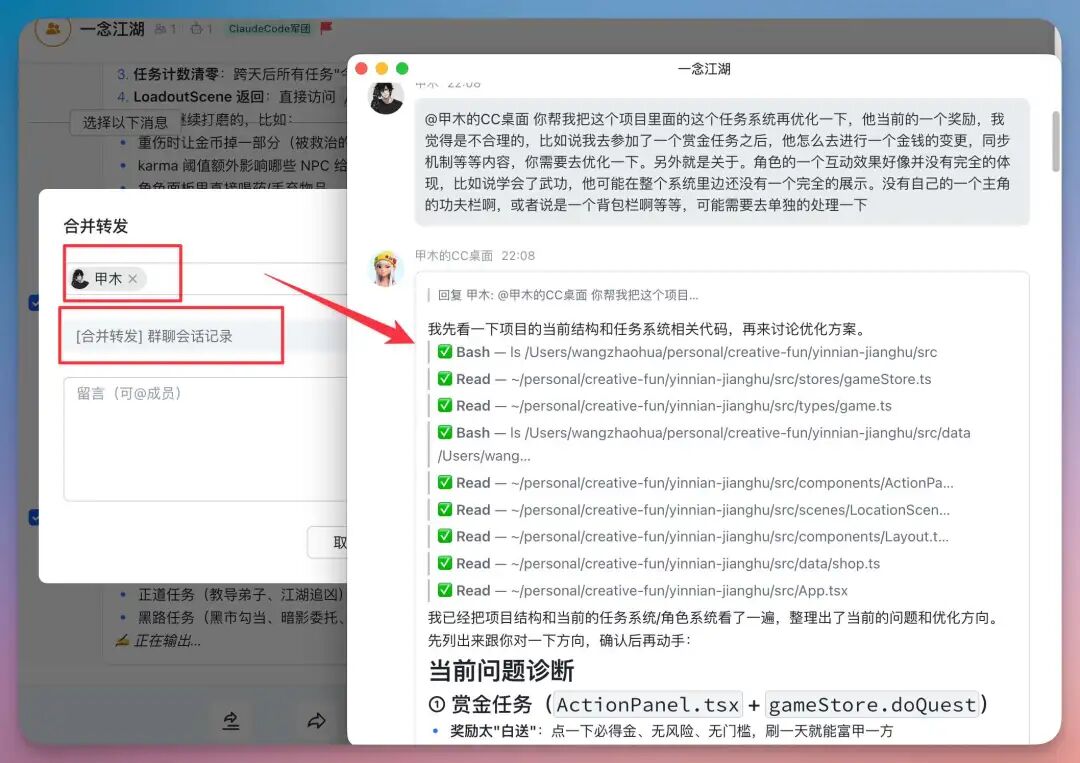Select the Read scenes/LocationScen... row
The width and height of the screenshot is (1080, 763).
tap(694, 510)
